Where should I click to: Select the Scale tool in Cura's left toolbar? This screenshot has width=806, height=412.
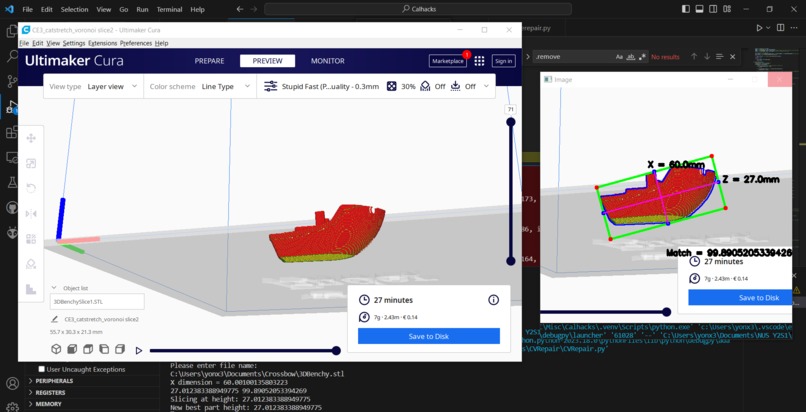point(31,163)
